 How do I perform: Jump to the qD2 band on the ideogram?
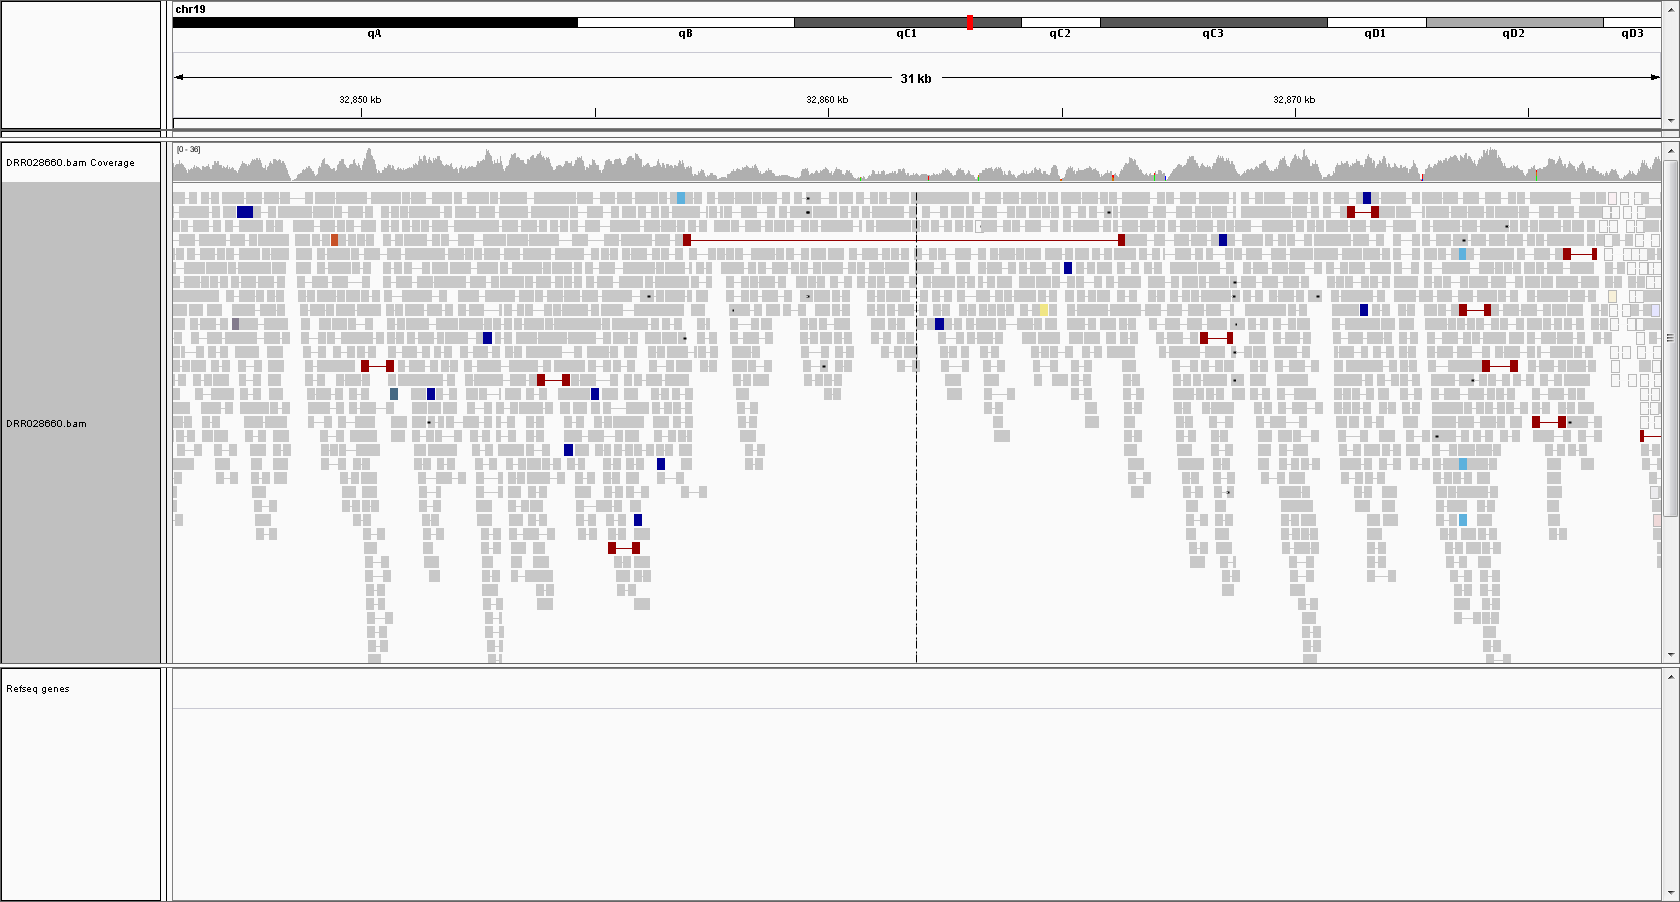1513,22
